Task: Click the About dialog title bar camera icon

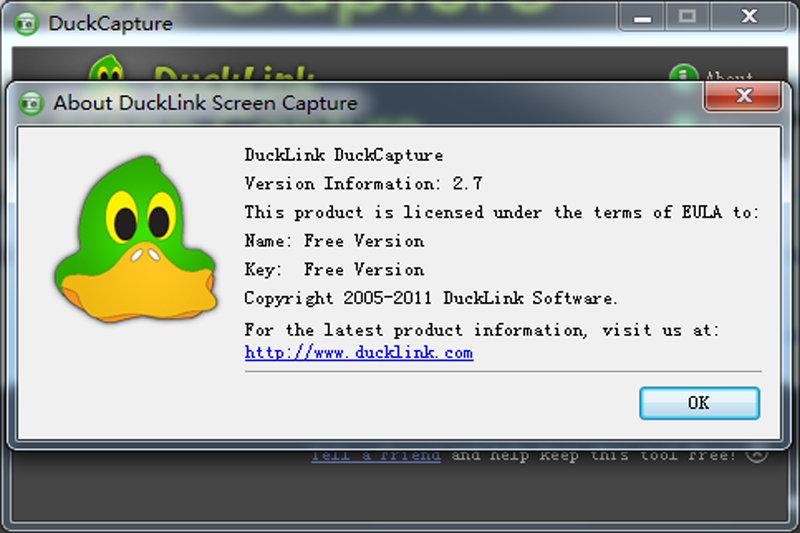Action: [32, 103]
